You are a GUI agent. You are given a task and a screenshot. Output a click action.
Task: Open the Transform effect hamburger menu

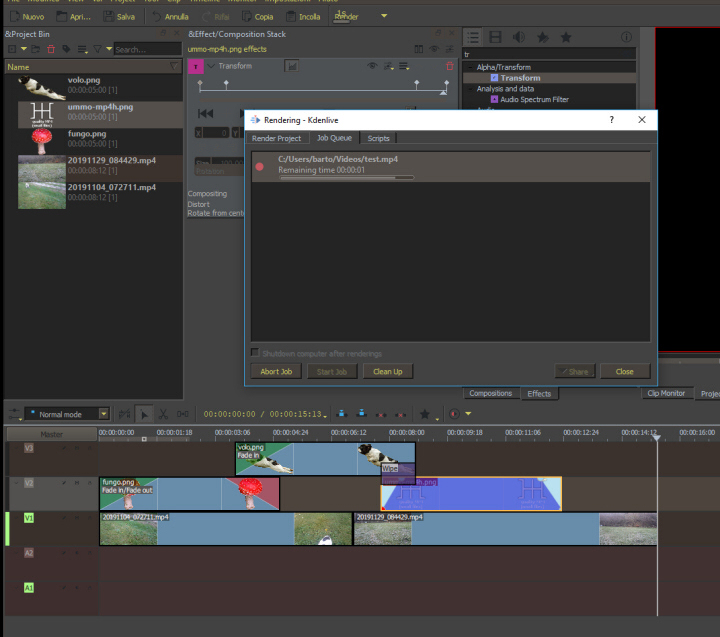tap(404, 67)
